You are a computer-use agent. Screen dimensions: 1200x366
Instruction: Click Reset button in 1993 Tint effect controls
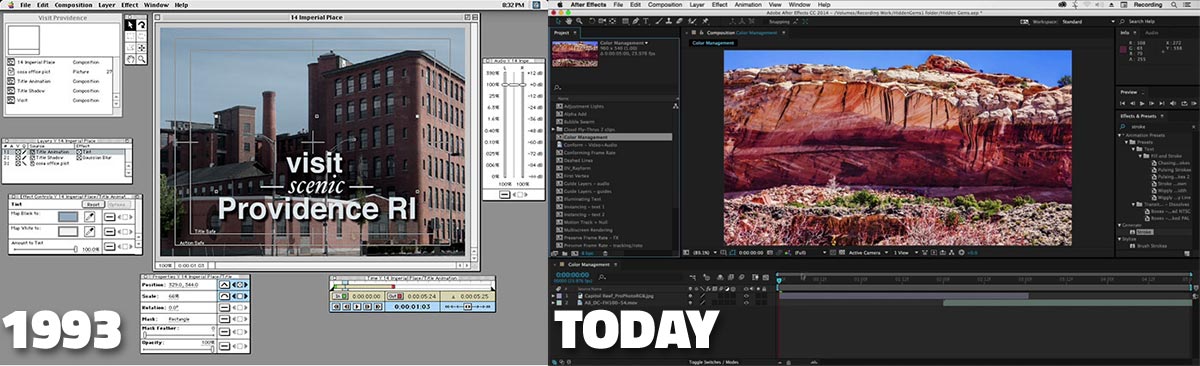point(93,204)
